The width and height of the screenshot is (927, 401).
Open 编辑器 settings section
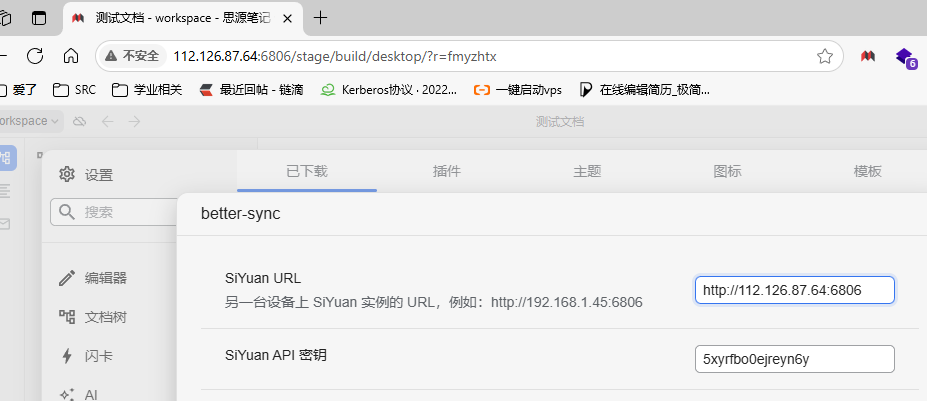tap(93, 278)
